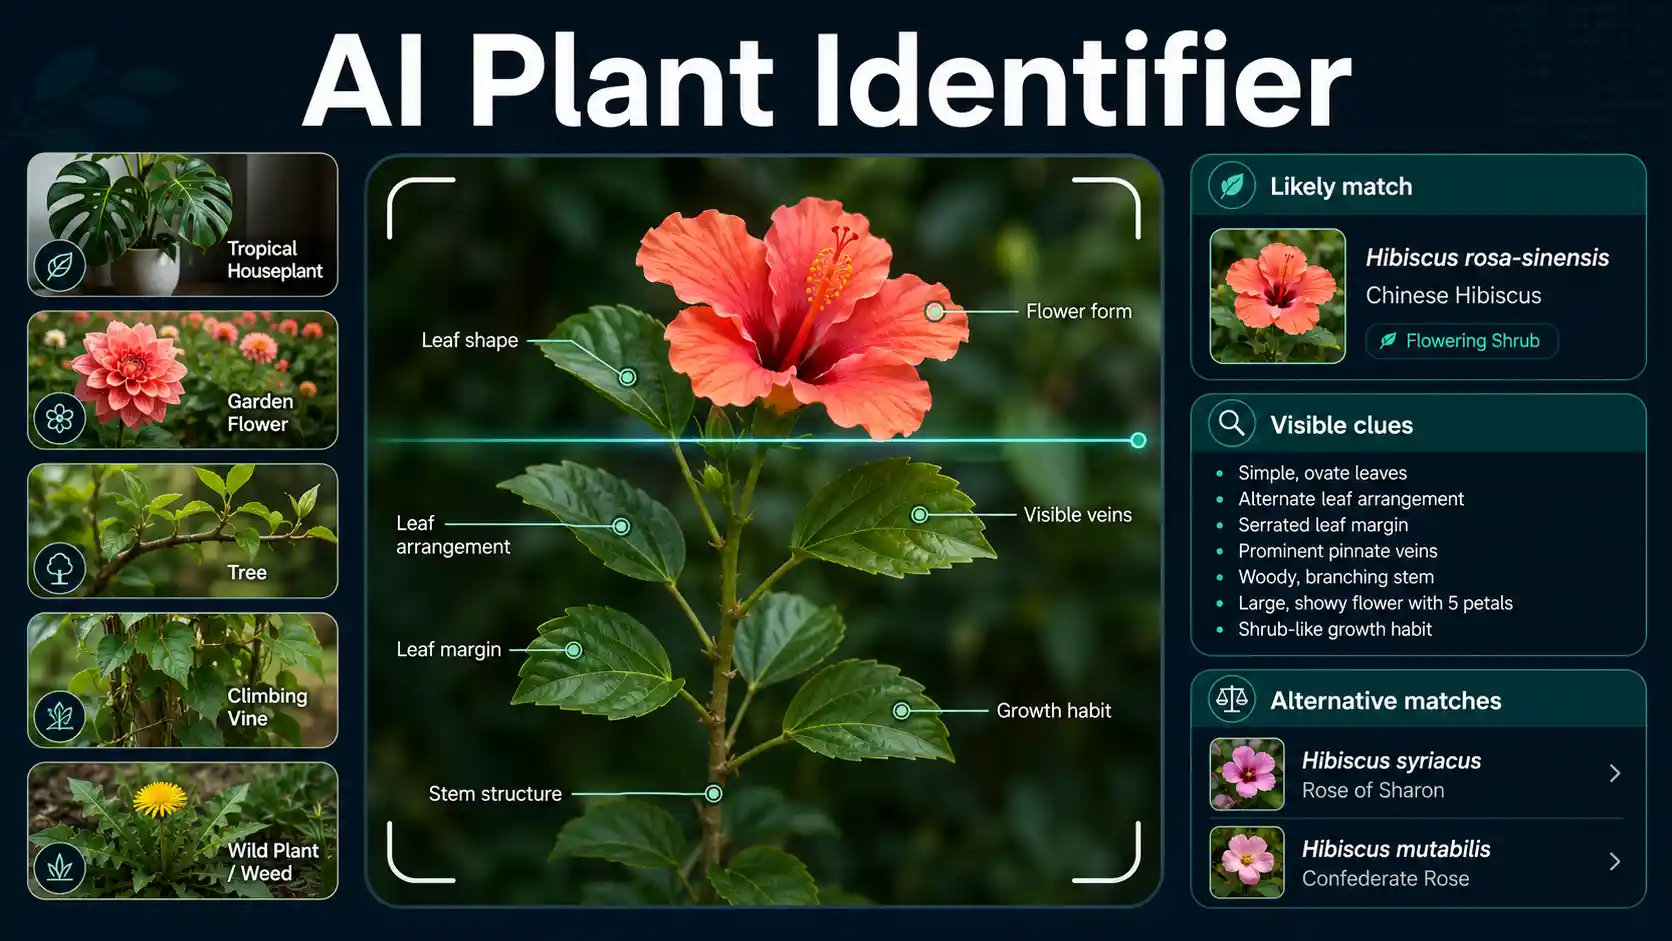Click the flower icon on Garden Flower card

(x=60, y=418)
